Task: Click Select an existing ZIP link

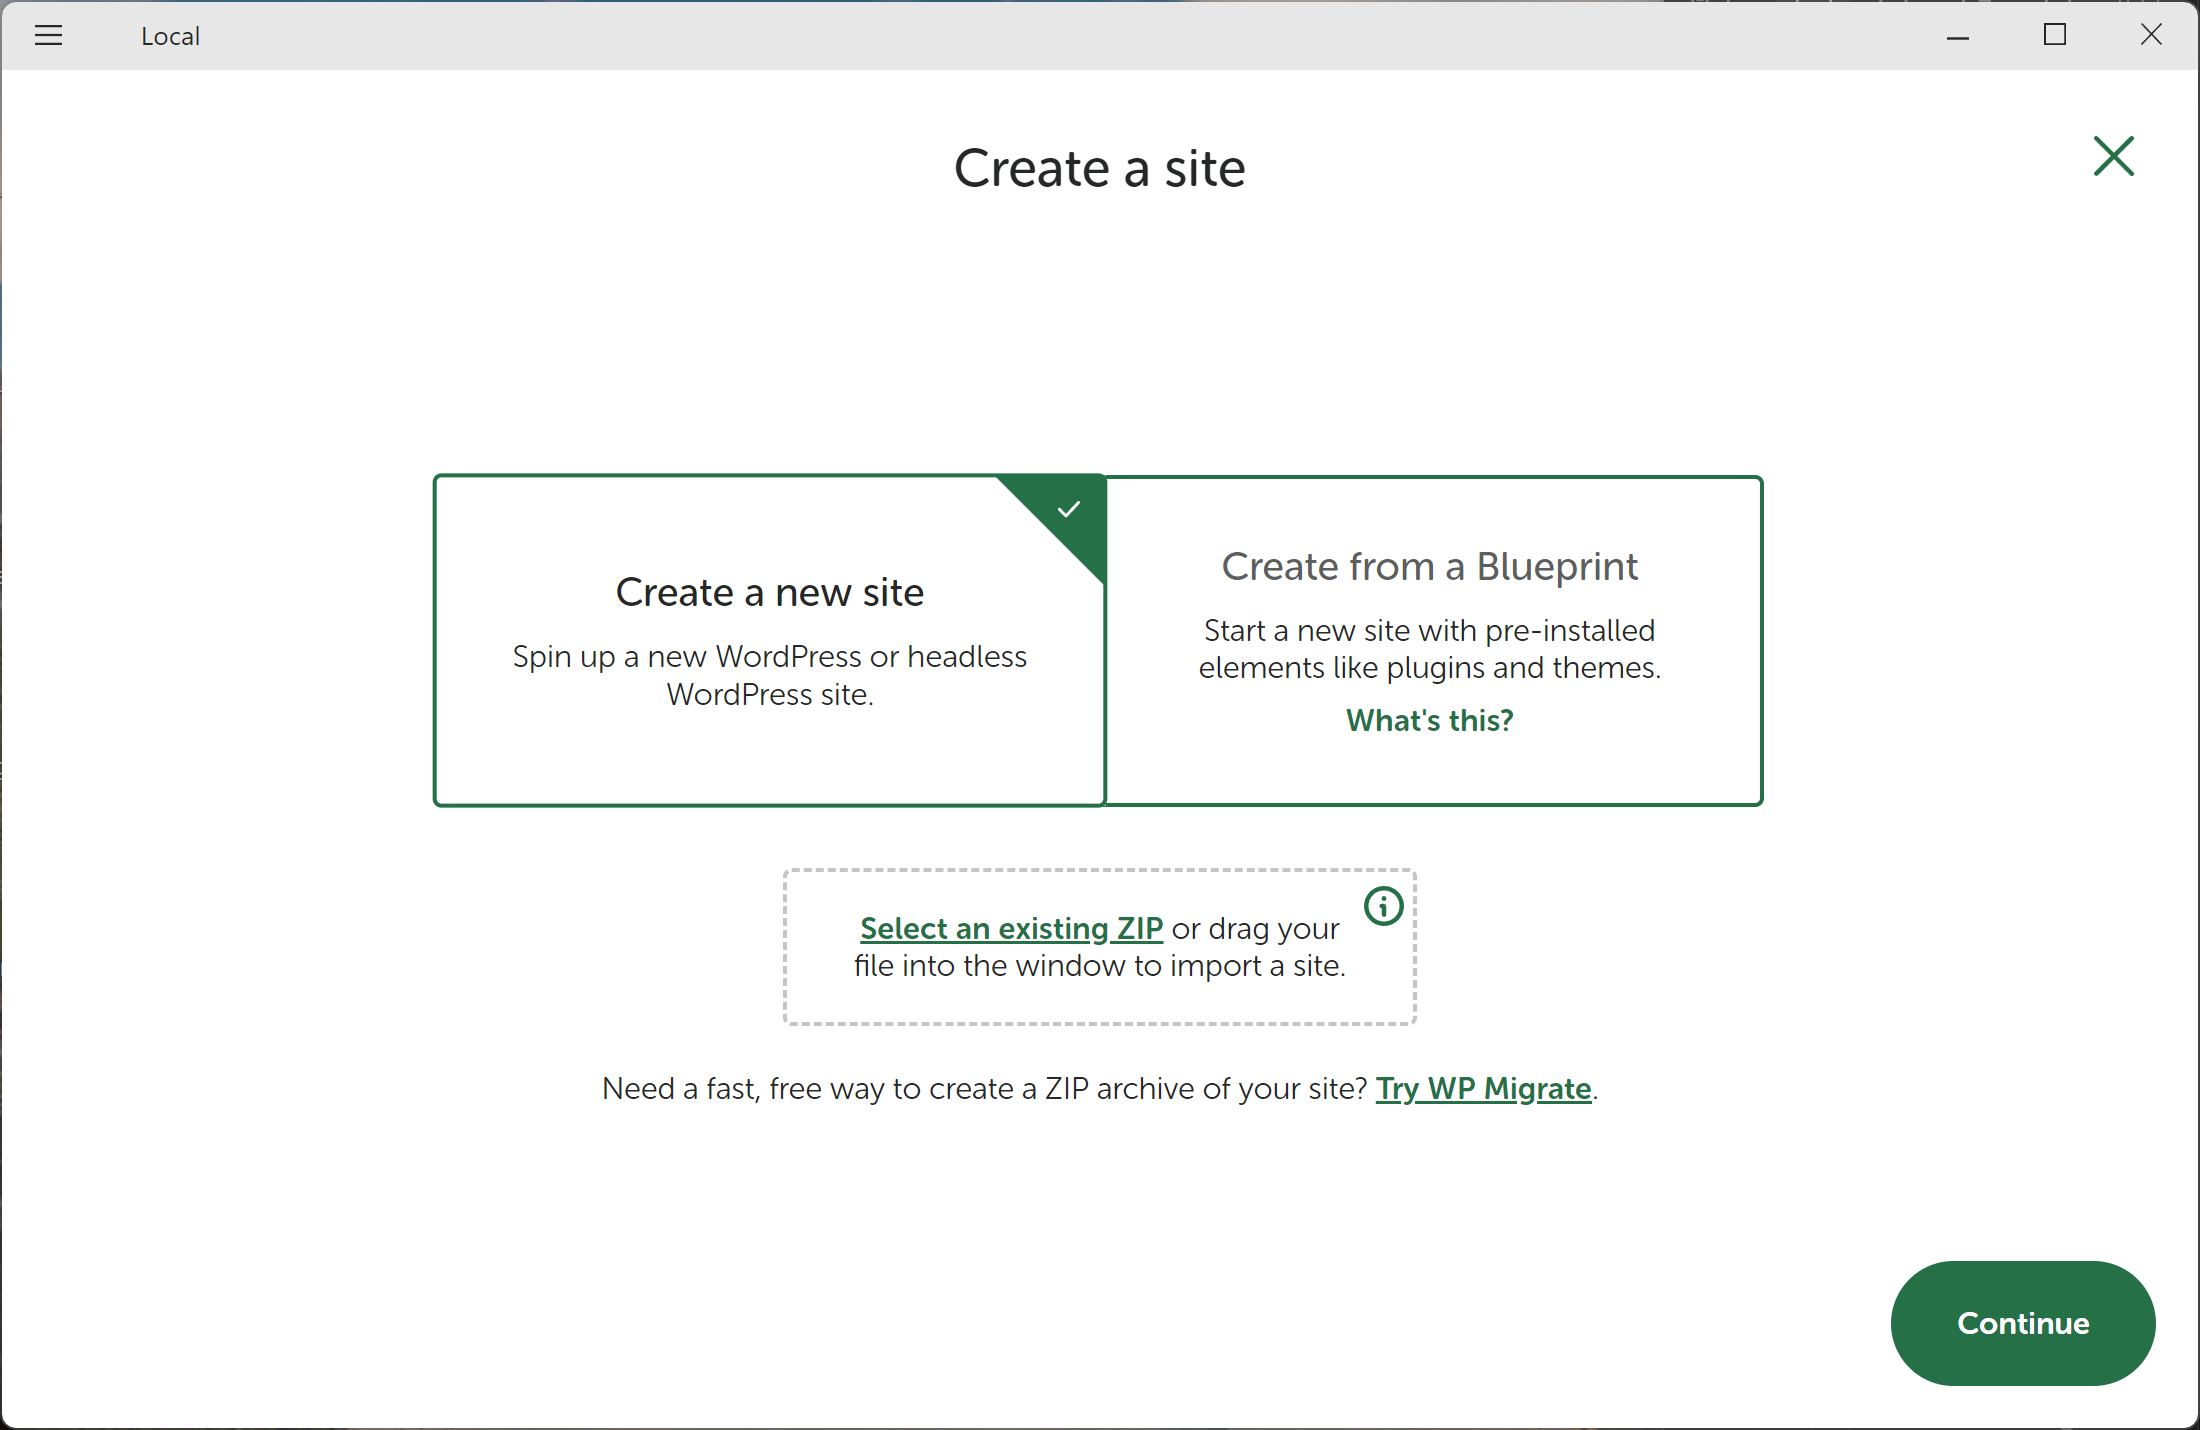Action: point(1011,928)
